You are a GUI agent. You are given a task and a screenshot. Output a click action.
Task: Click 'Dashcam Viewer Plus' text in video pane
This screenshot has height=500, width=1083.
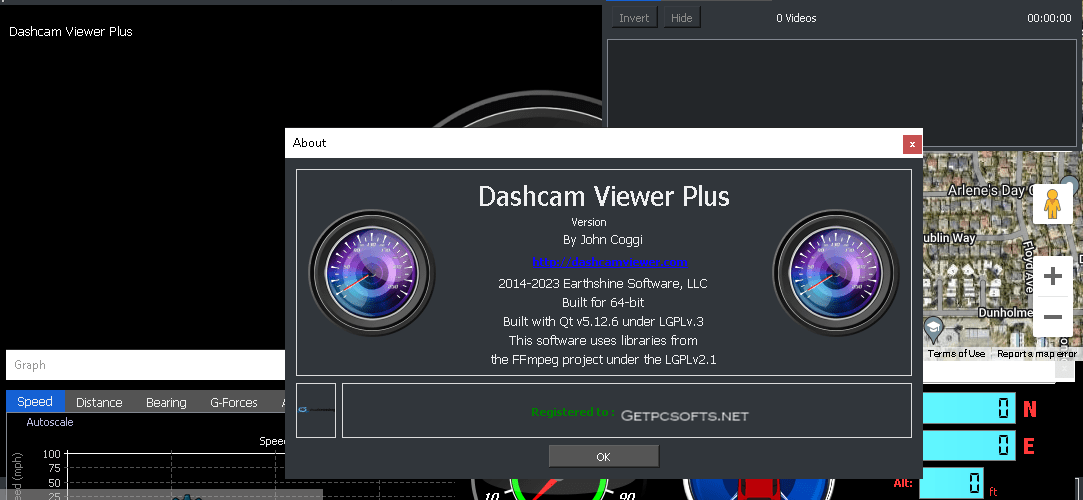click(x=70, y=31)
